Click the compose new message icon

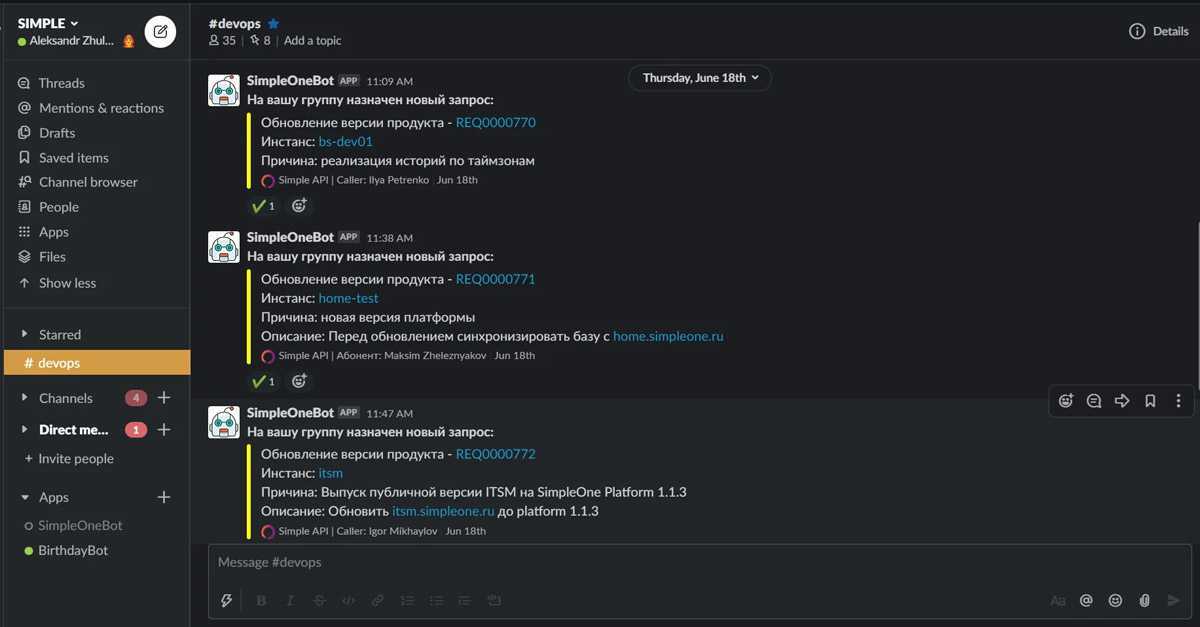click(160, 32)
